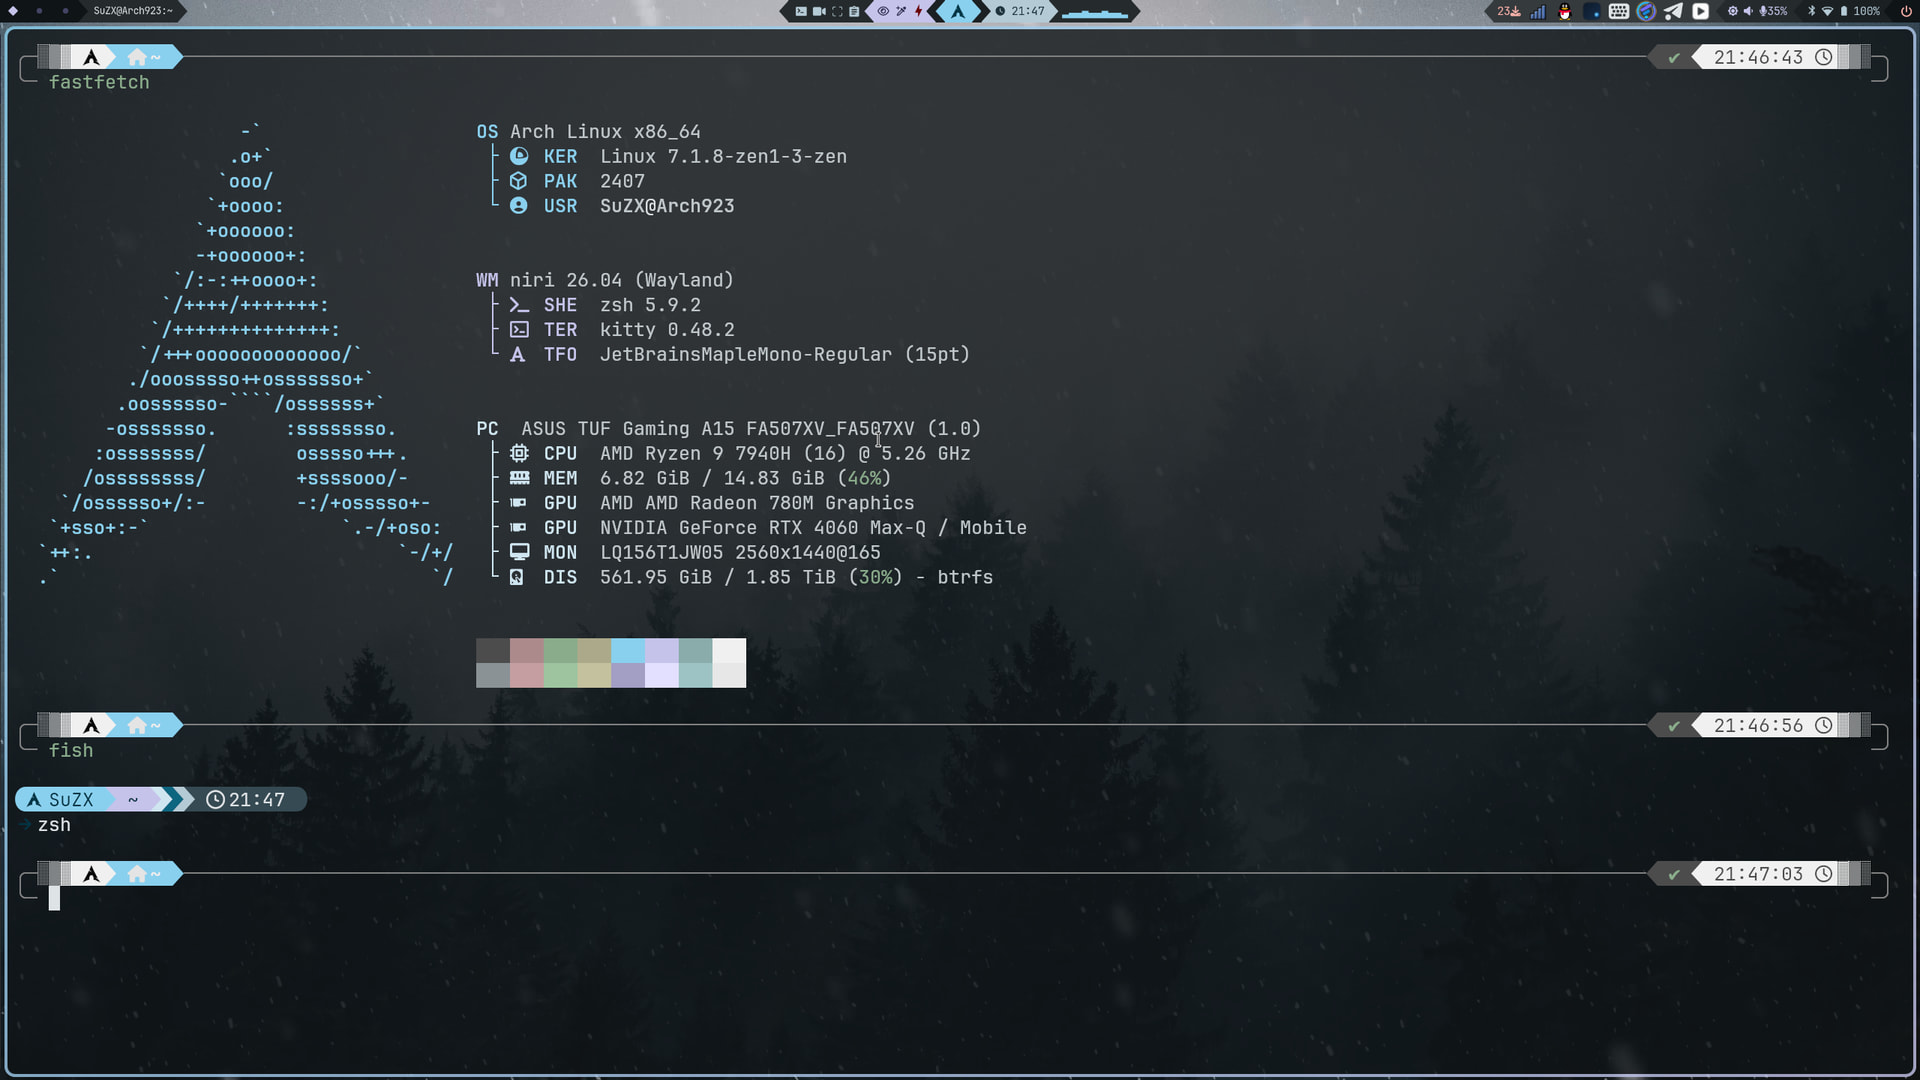This screenshot has height=1080, width=1920.
Task: Click the top bar clock showing 21:47
Action: (x=1020, y=11)
